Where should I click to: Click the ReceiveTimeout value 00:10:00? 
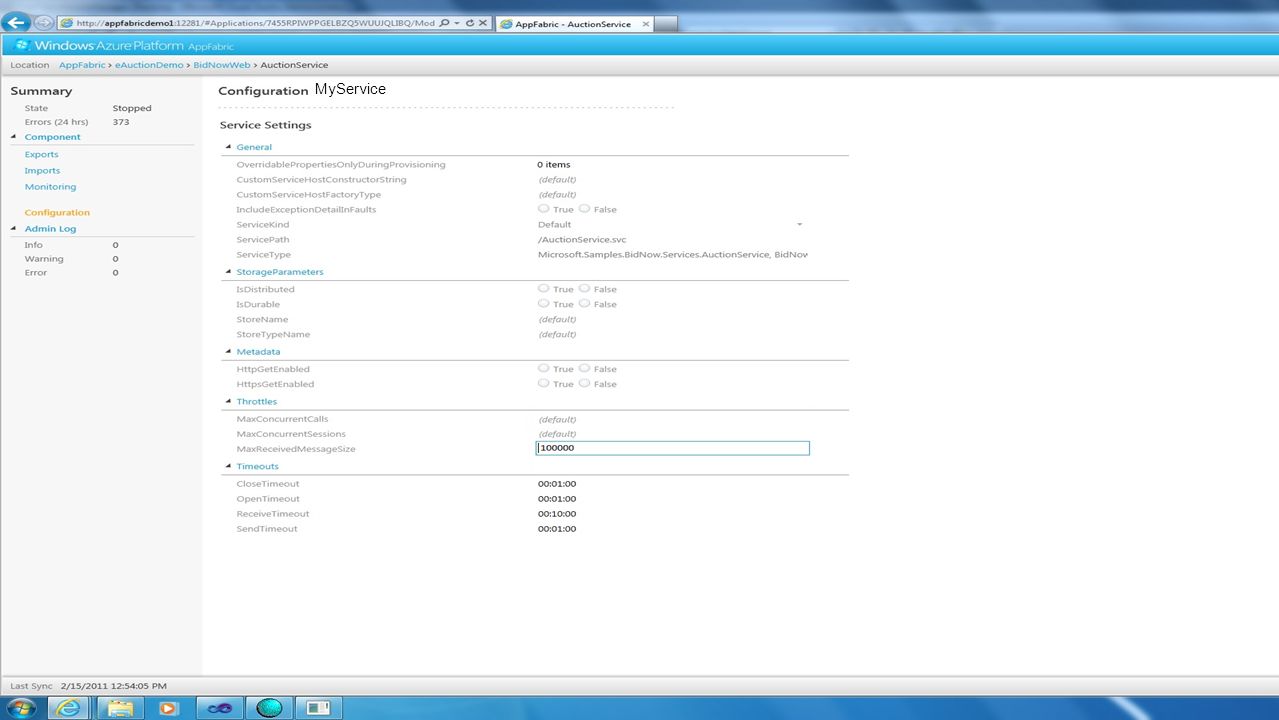point(557,514)
